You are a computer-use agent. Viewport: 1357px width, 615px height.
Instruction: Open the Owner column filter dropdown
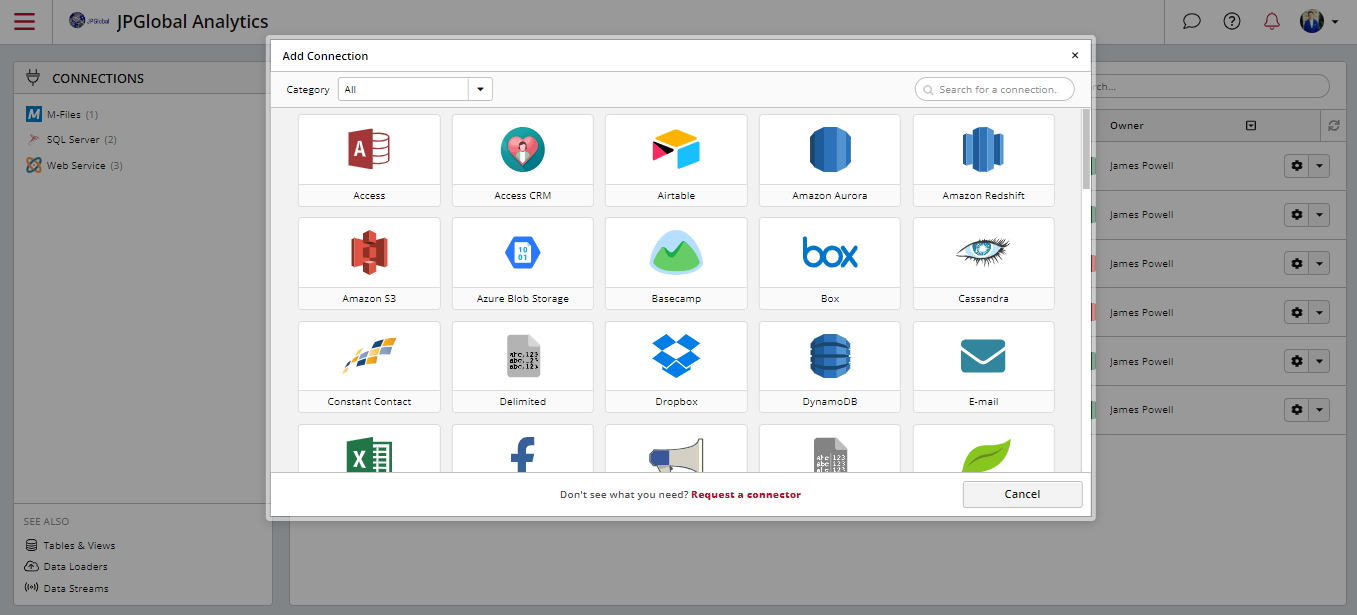[1250, 126]
